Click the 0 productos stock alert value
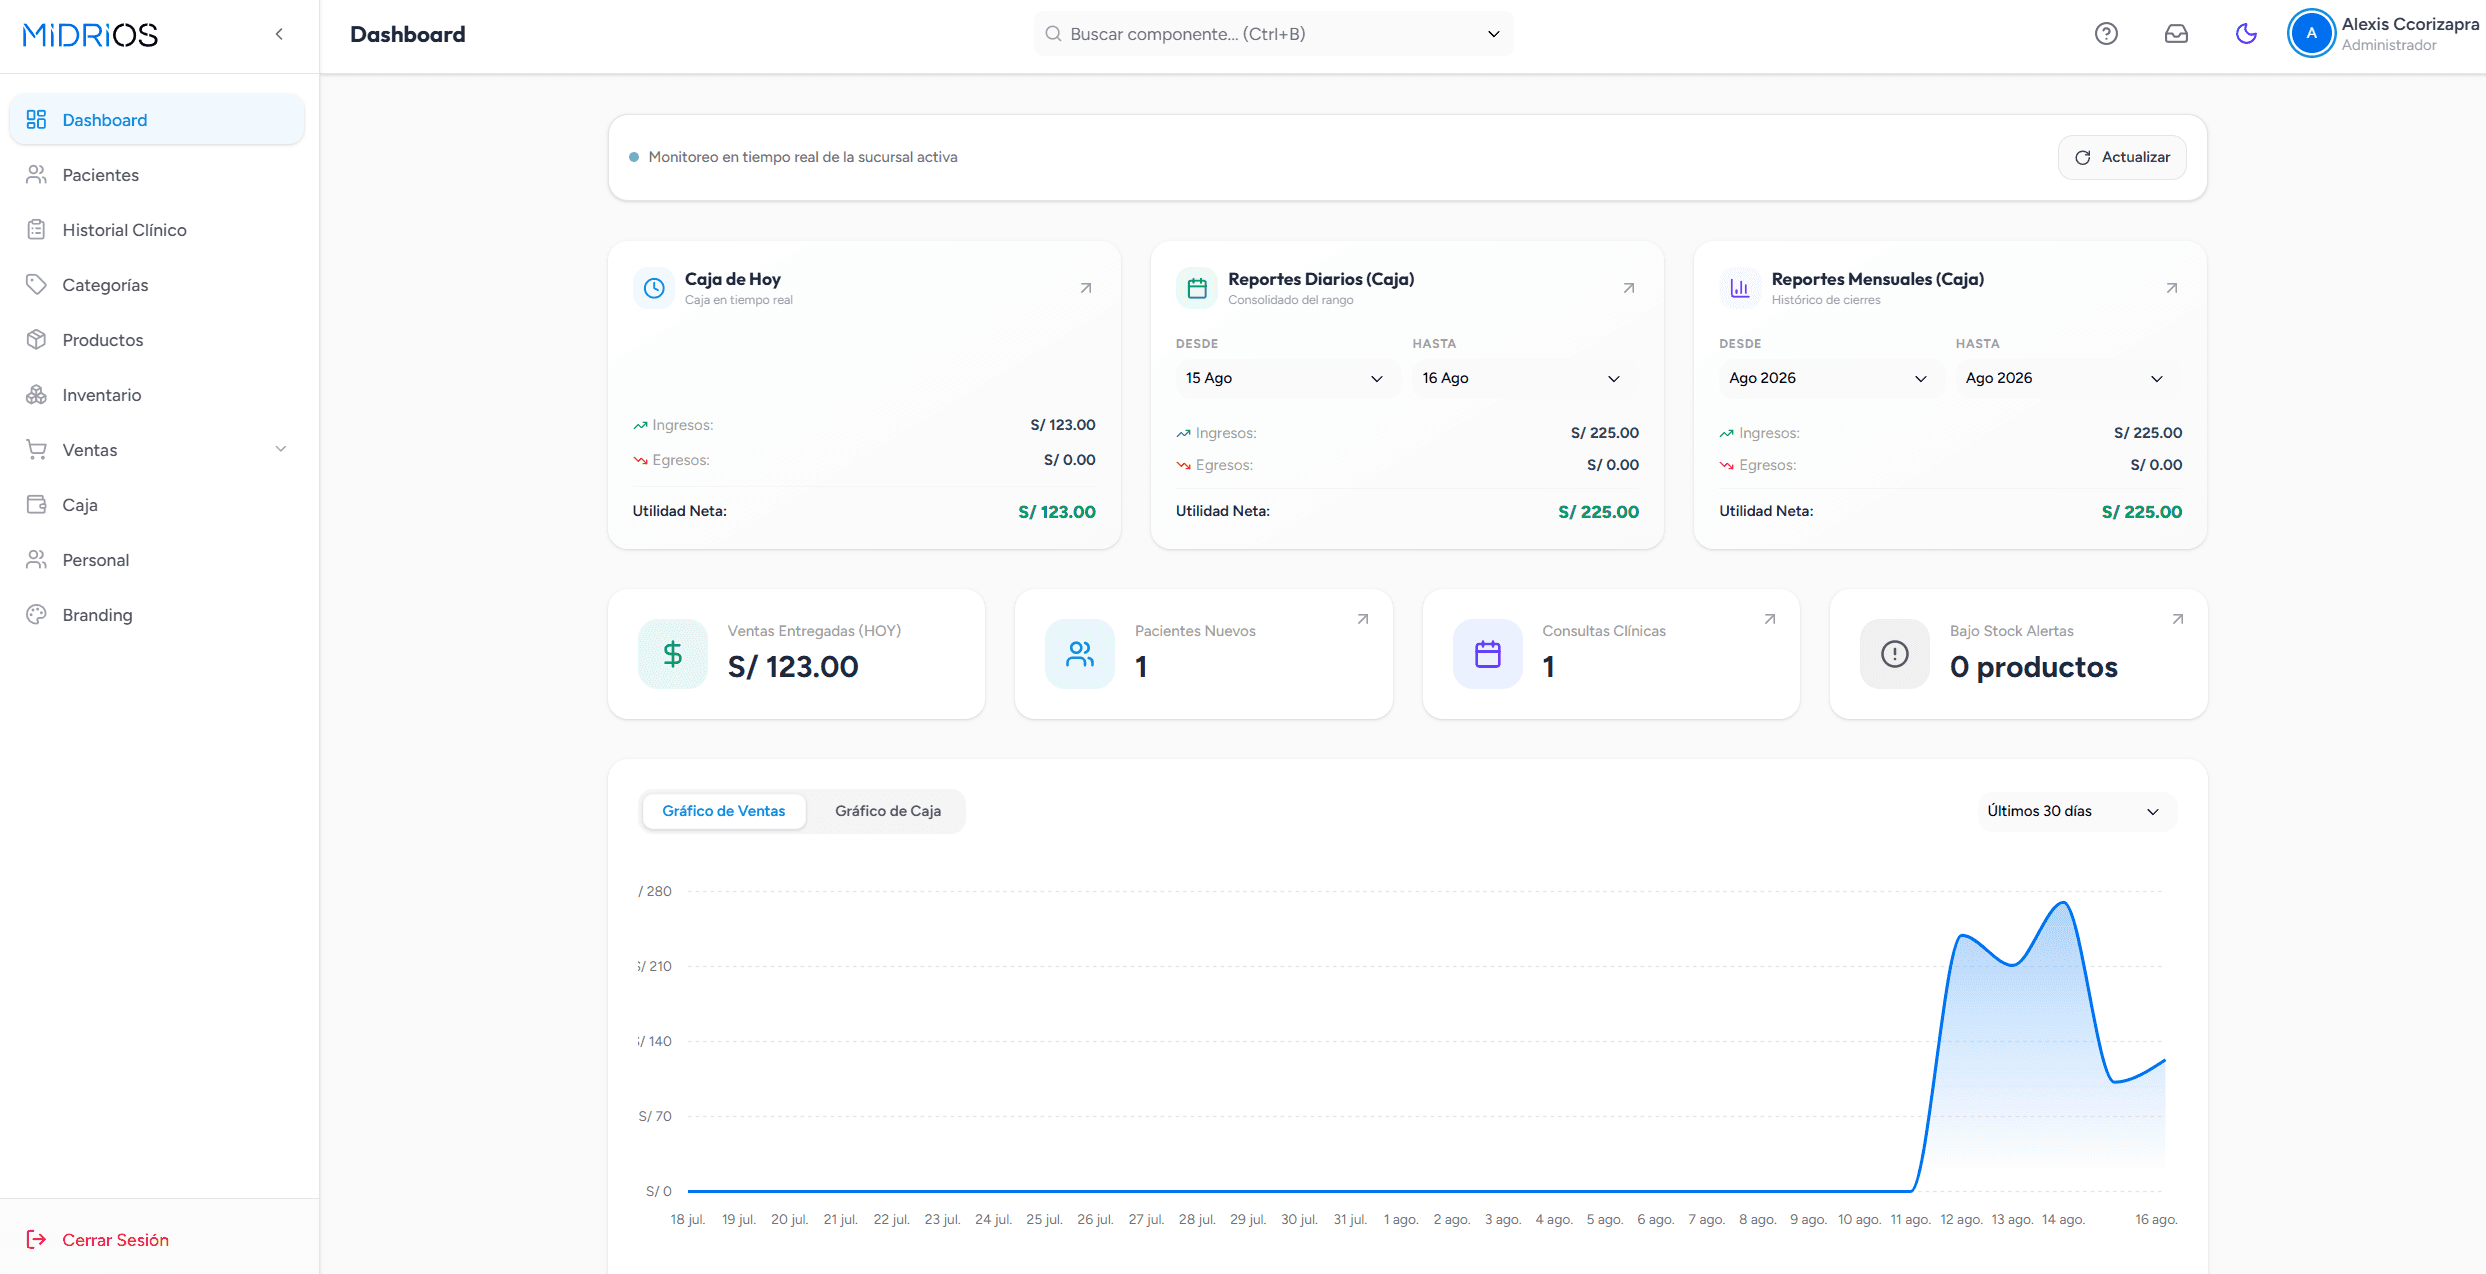This screenshot has width=2486, height=1274. point(2034,667)
